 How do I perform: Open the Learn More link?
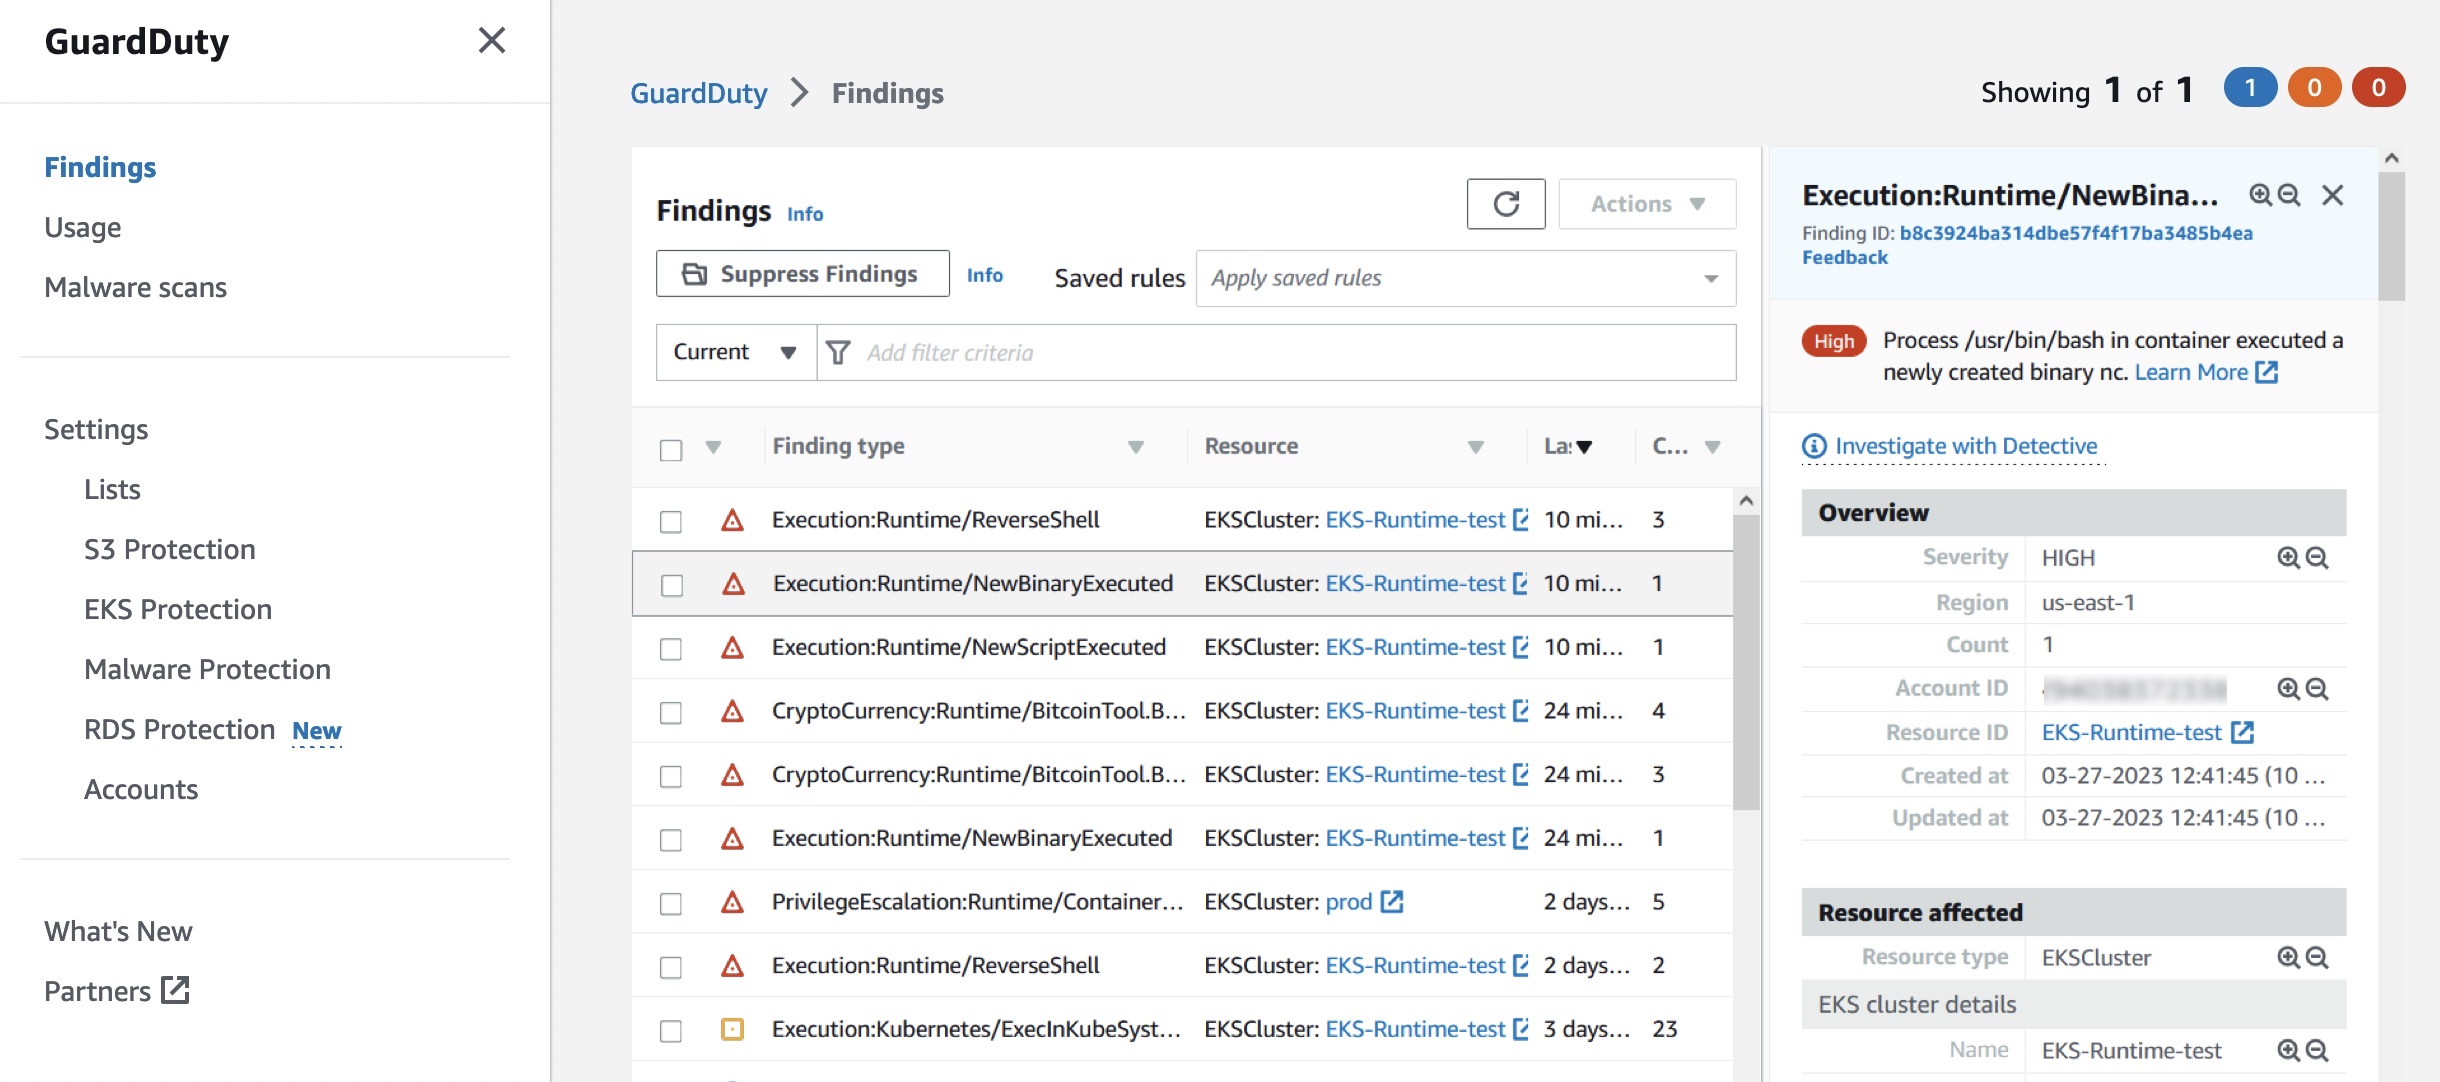[x=2191, y=372]
